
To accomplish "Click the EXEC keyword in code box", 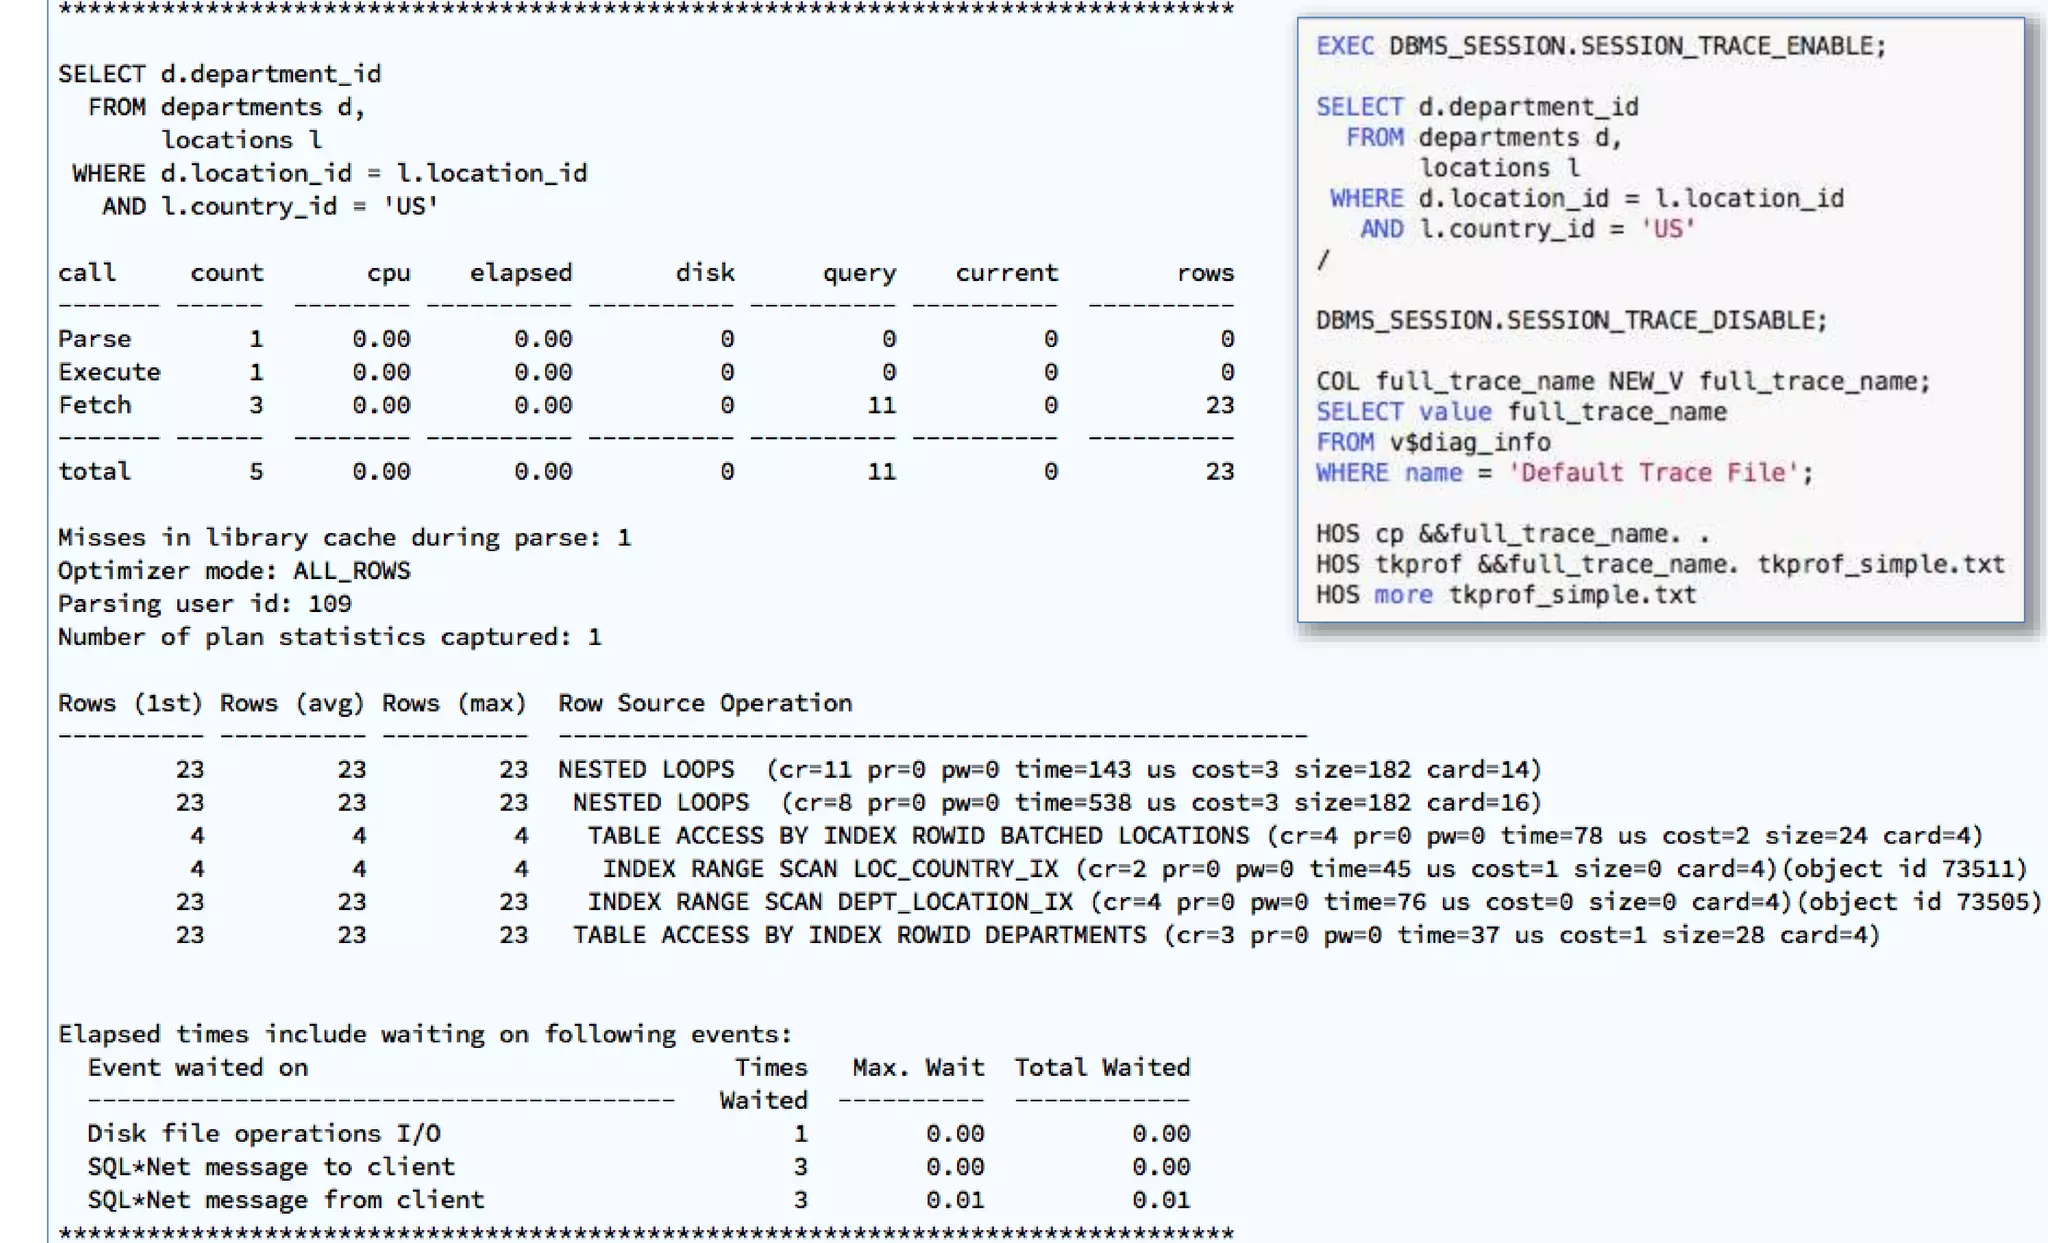I will coord(1344,47).
